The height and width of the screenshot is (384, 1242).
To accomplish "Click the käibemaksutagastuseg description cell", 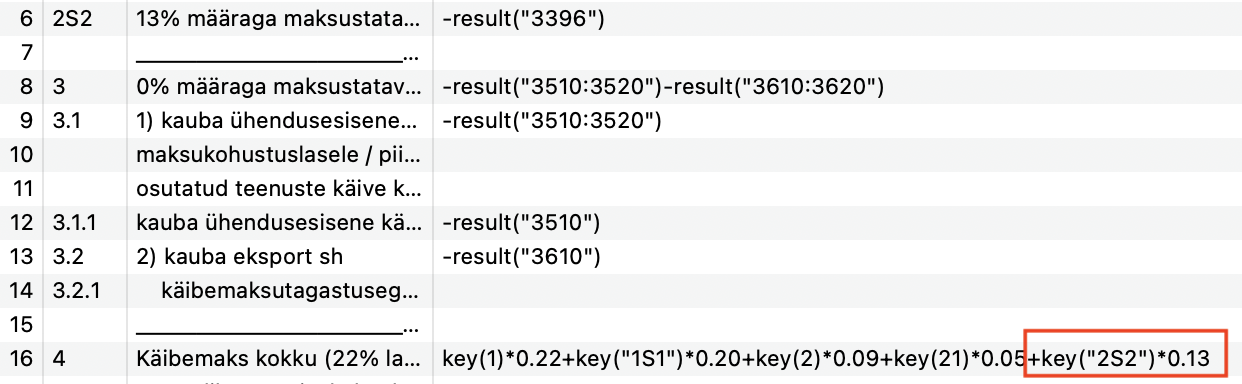I will click(x=280, y=292).
